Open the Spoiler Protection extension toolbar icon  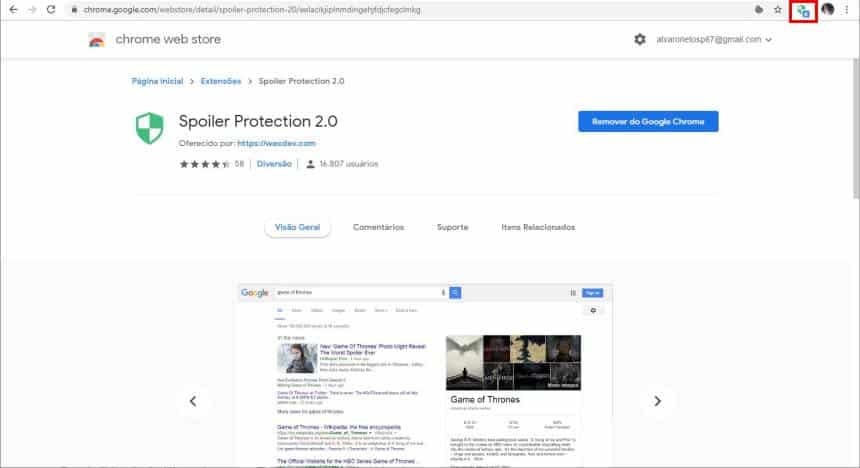(x=804, y=10)
